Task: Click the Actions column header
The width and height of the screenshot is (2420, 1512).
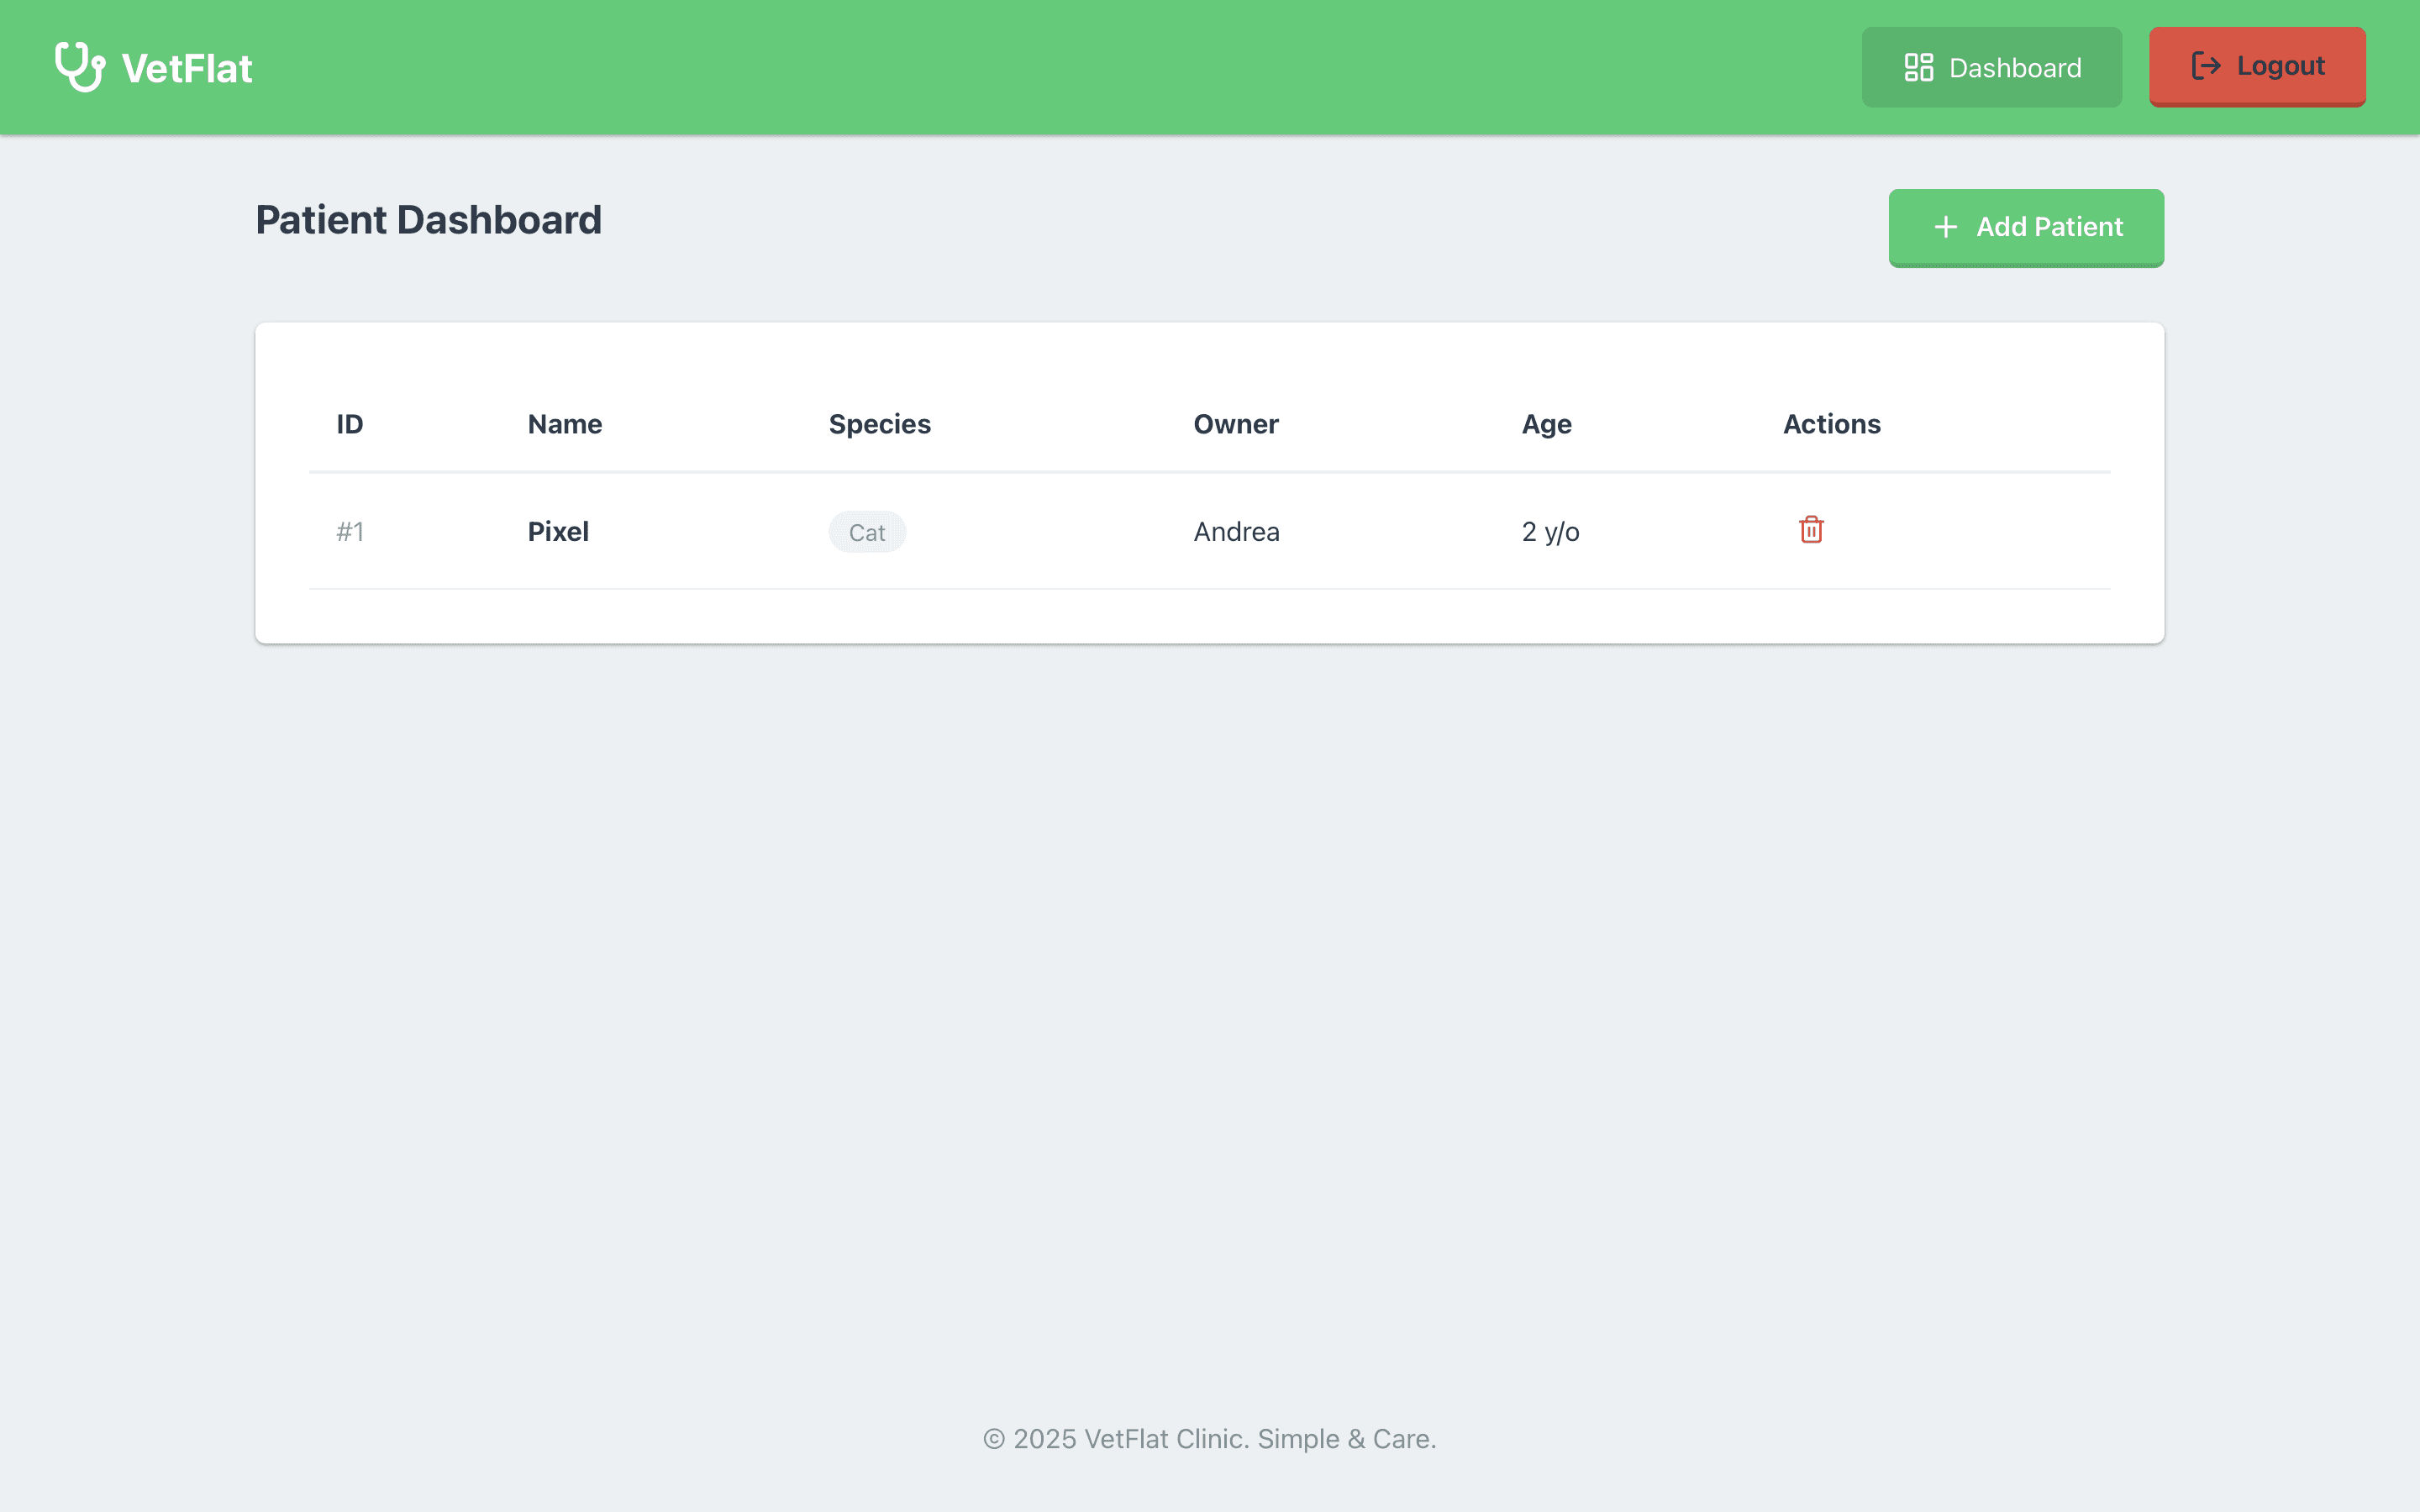Action: (x=1831, y=424)
